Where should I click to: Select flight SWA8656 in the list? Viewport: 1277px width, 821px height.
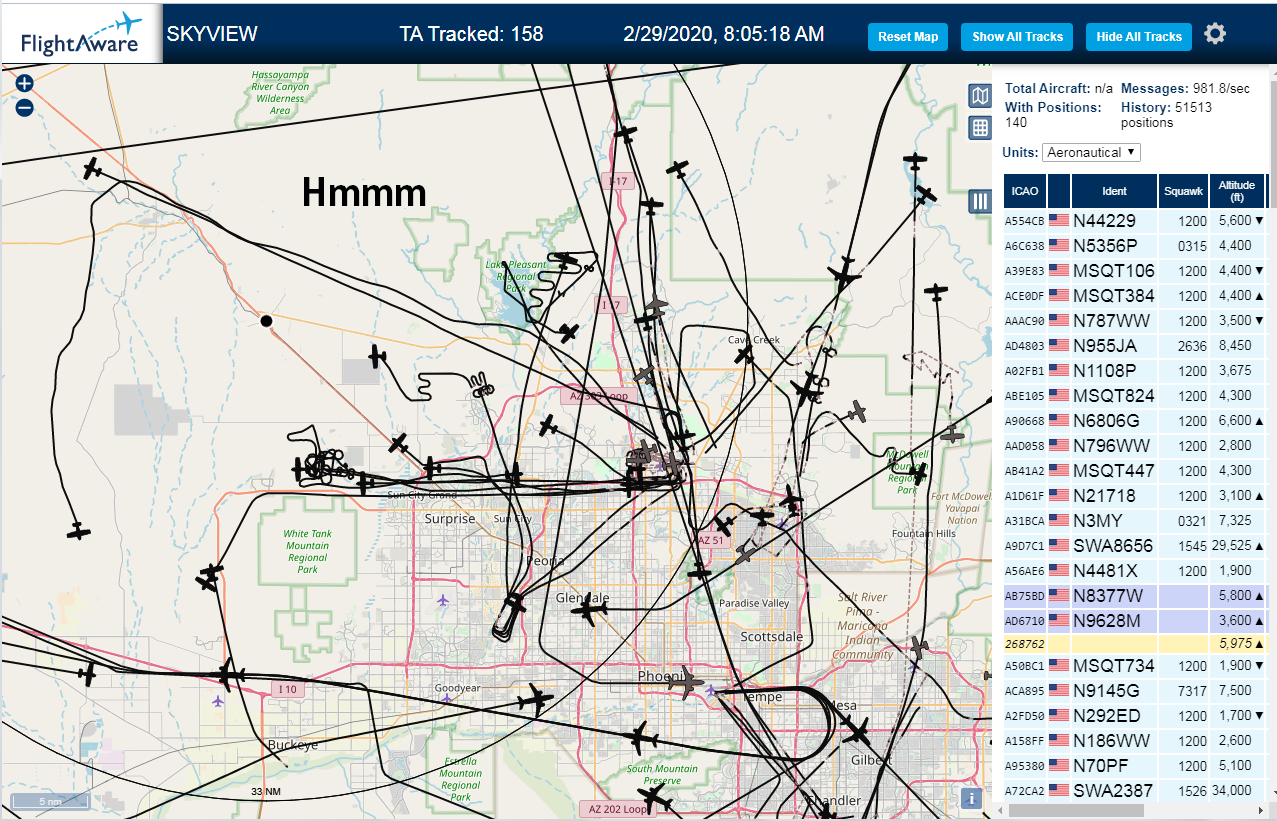coord(1135,546)
